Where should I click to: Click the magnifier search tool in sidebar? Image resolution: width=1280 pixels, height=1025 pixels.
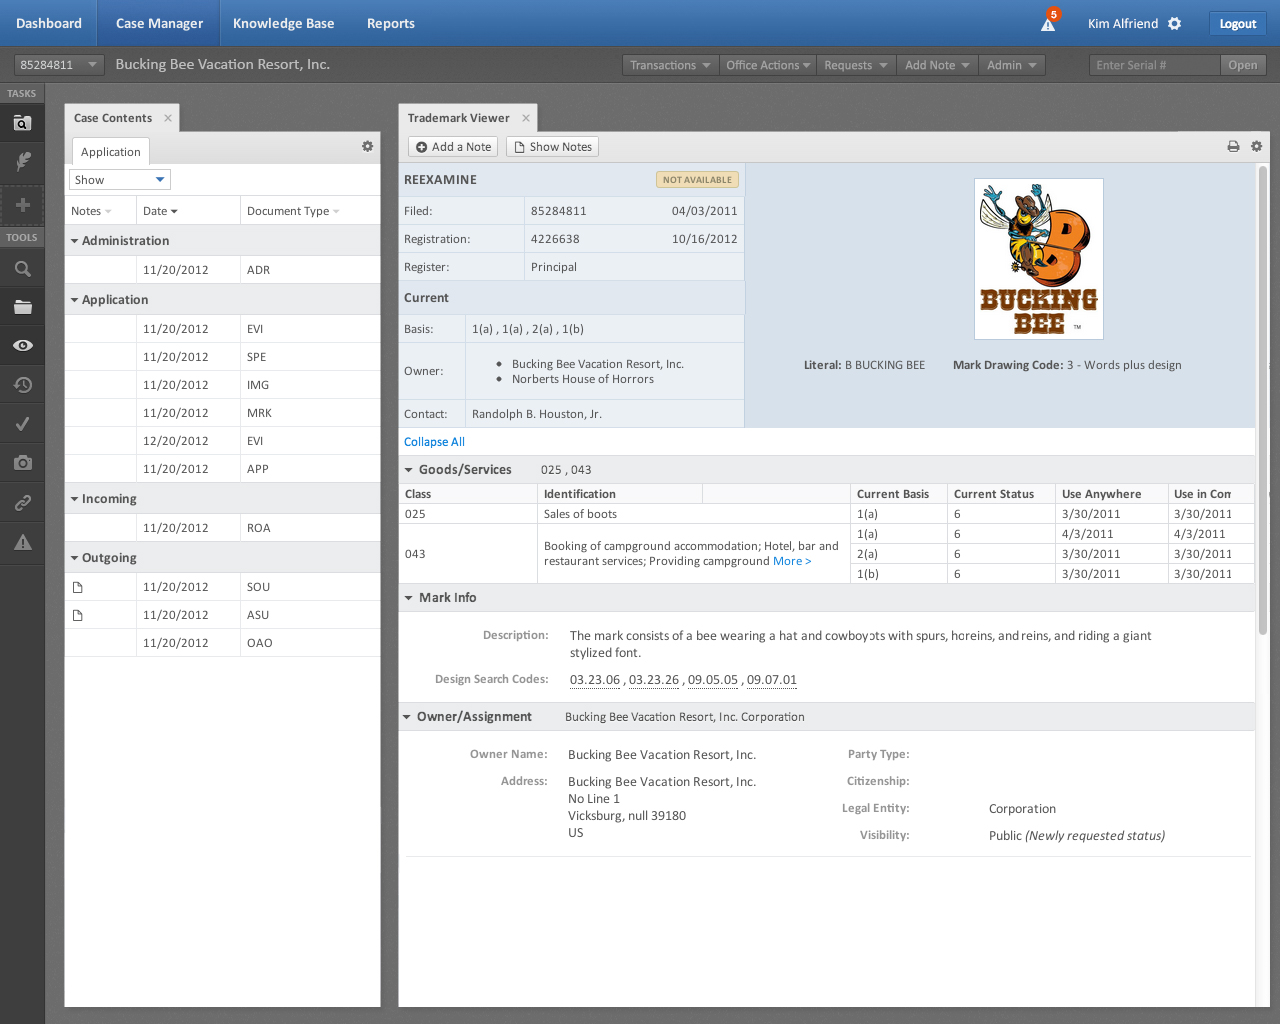(x=22, y=269)
